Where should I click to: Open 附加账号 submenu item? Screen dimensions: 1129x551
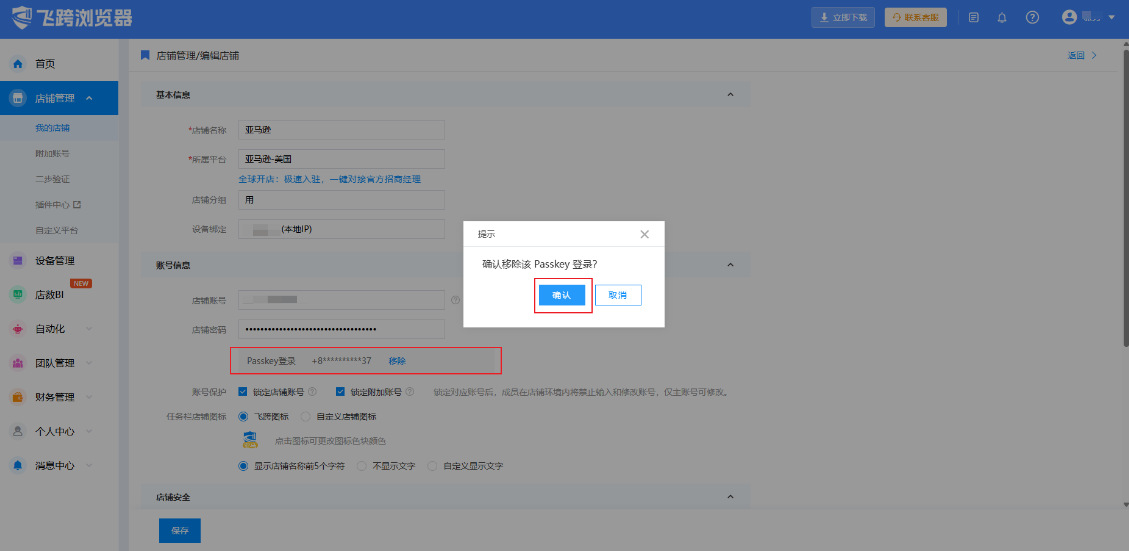click(53, 153)
